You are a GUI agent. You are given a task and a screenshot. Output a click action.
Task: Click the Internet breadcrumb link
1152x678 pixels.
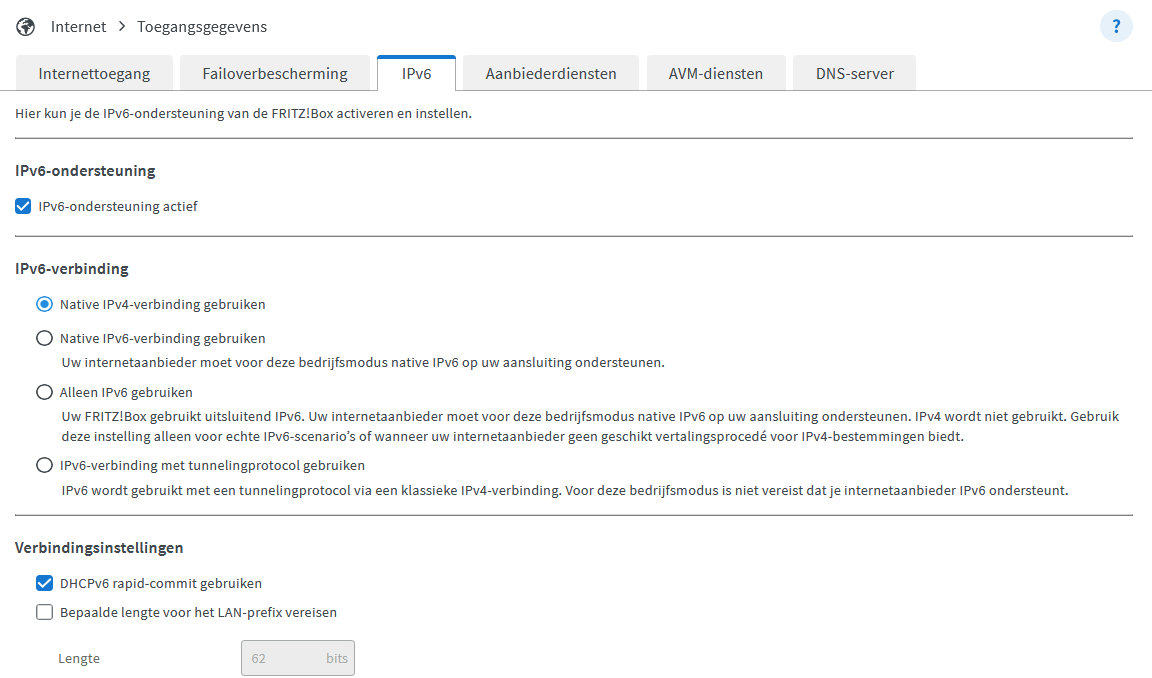[x=78, y=27]
